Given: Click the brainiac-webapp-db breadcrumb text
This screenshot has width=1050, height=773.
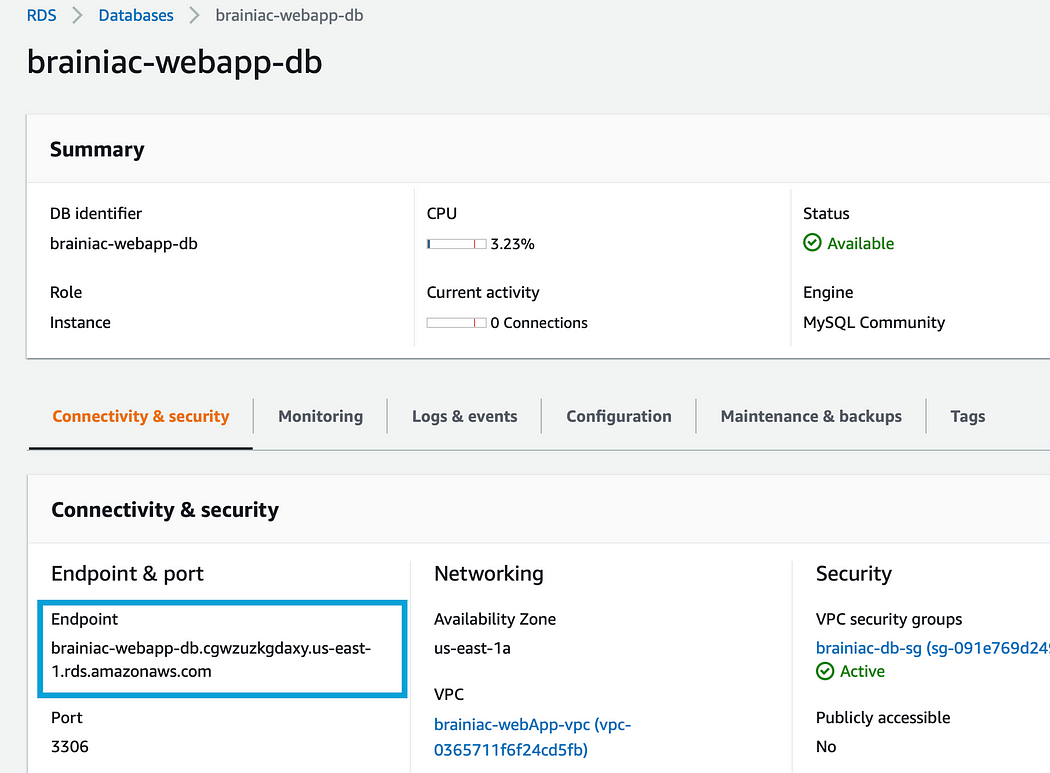Looking at the screenshot, I should coord(289,15).
